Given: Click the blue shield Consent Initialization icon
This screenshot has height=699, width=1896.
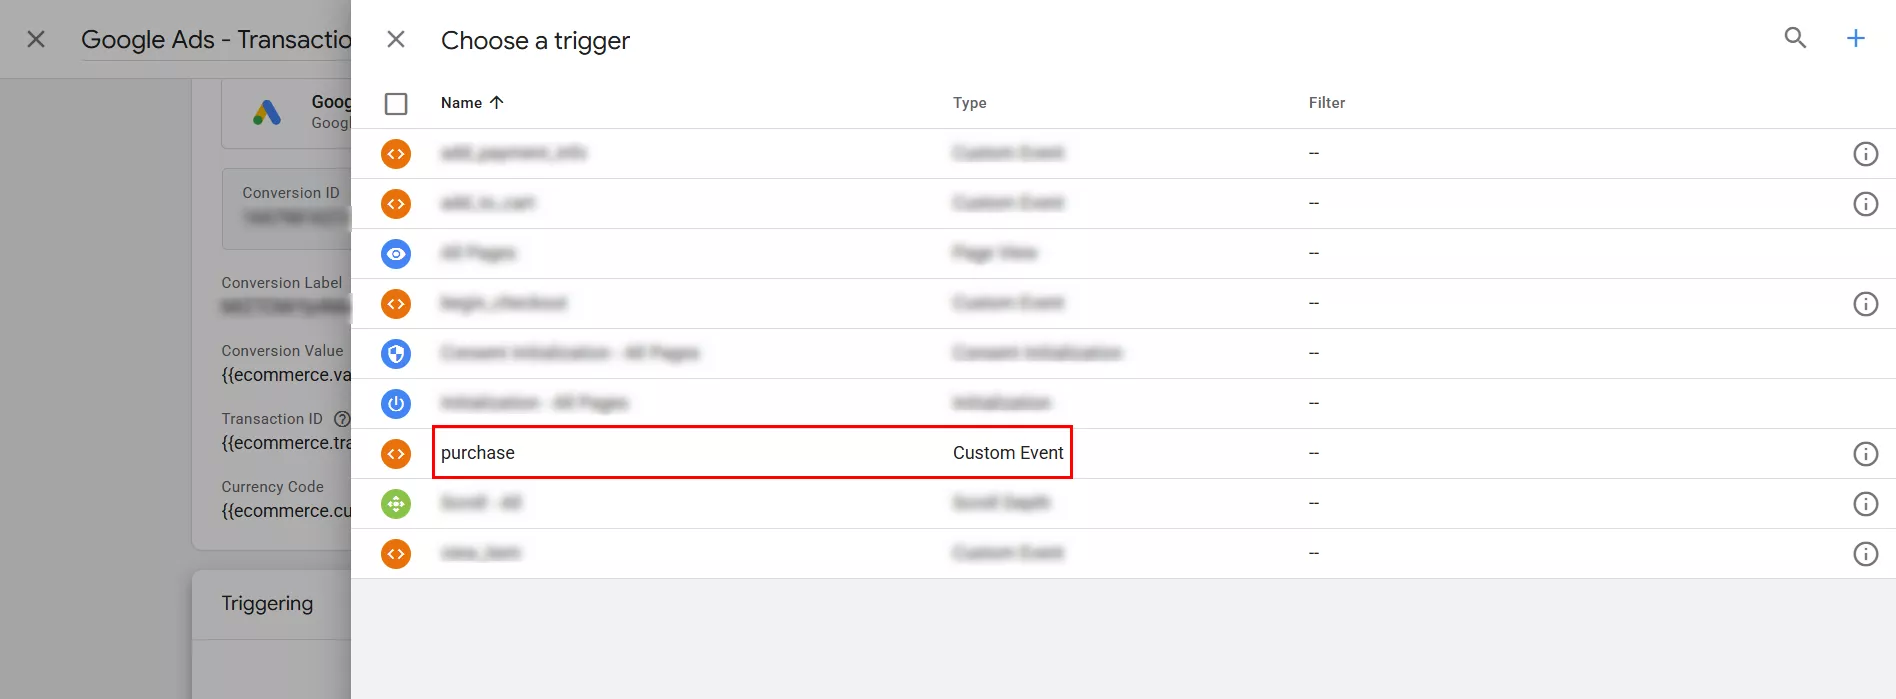Looking at the screenshot, I should coord(396,354).
